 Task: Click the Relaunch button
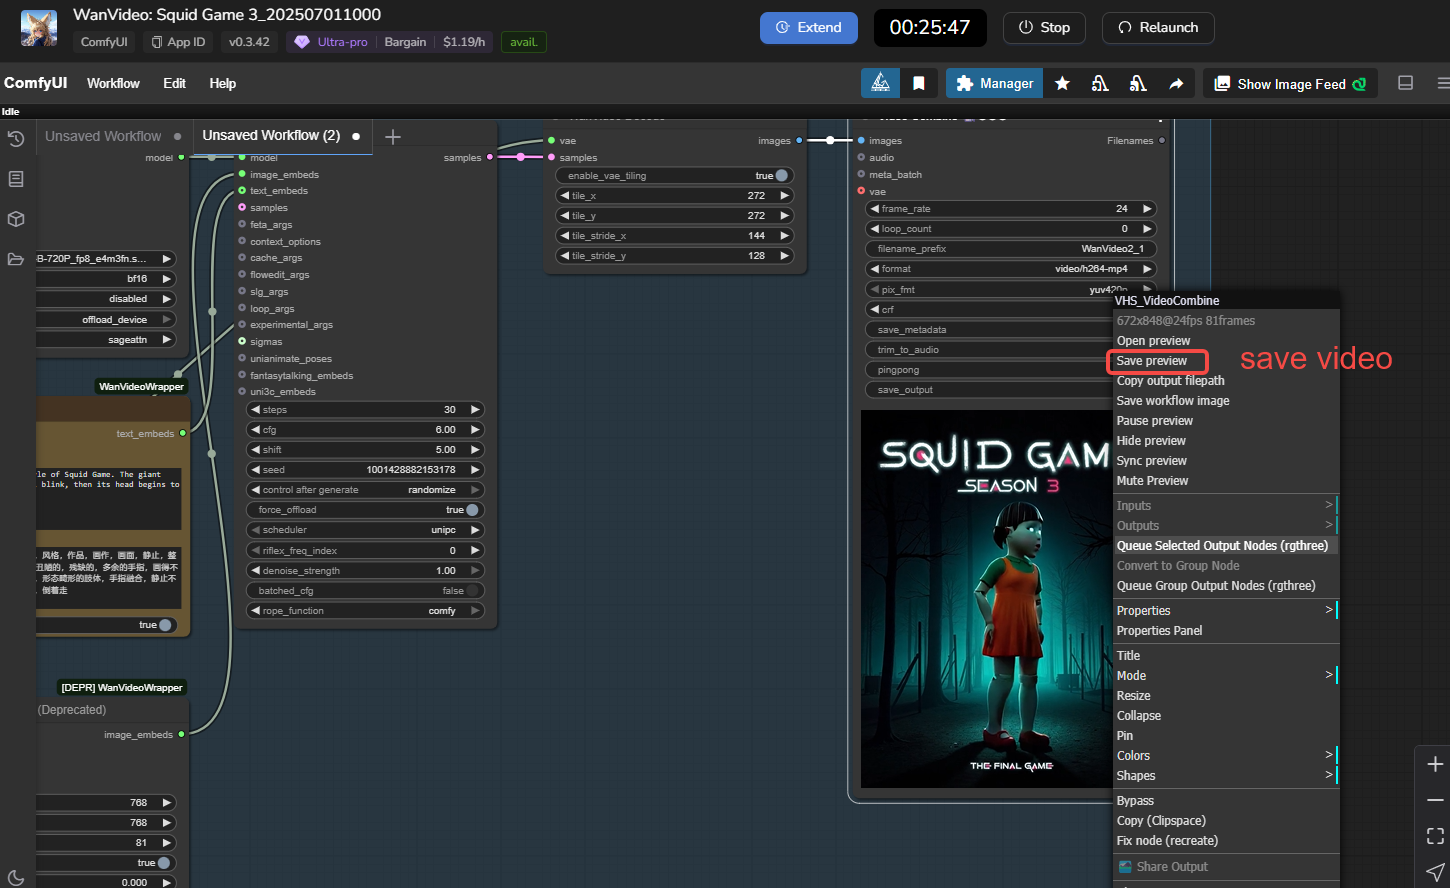pyautogui.click(x=1158, y=28)
